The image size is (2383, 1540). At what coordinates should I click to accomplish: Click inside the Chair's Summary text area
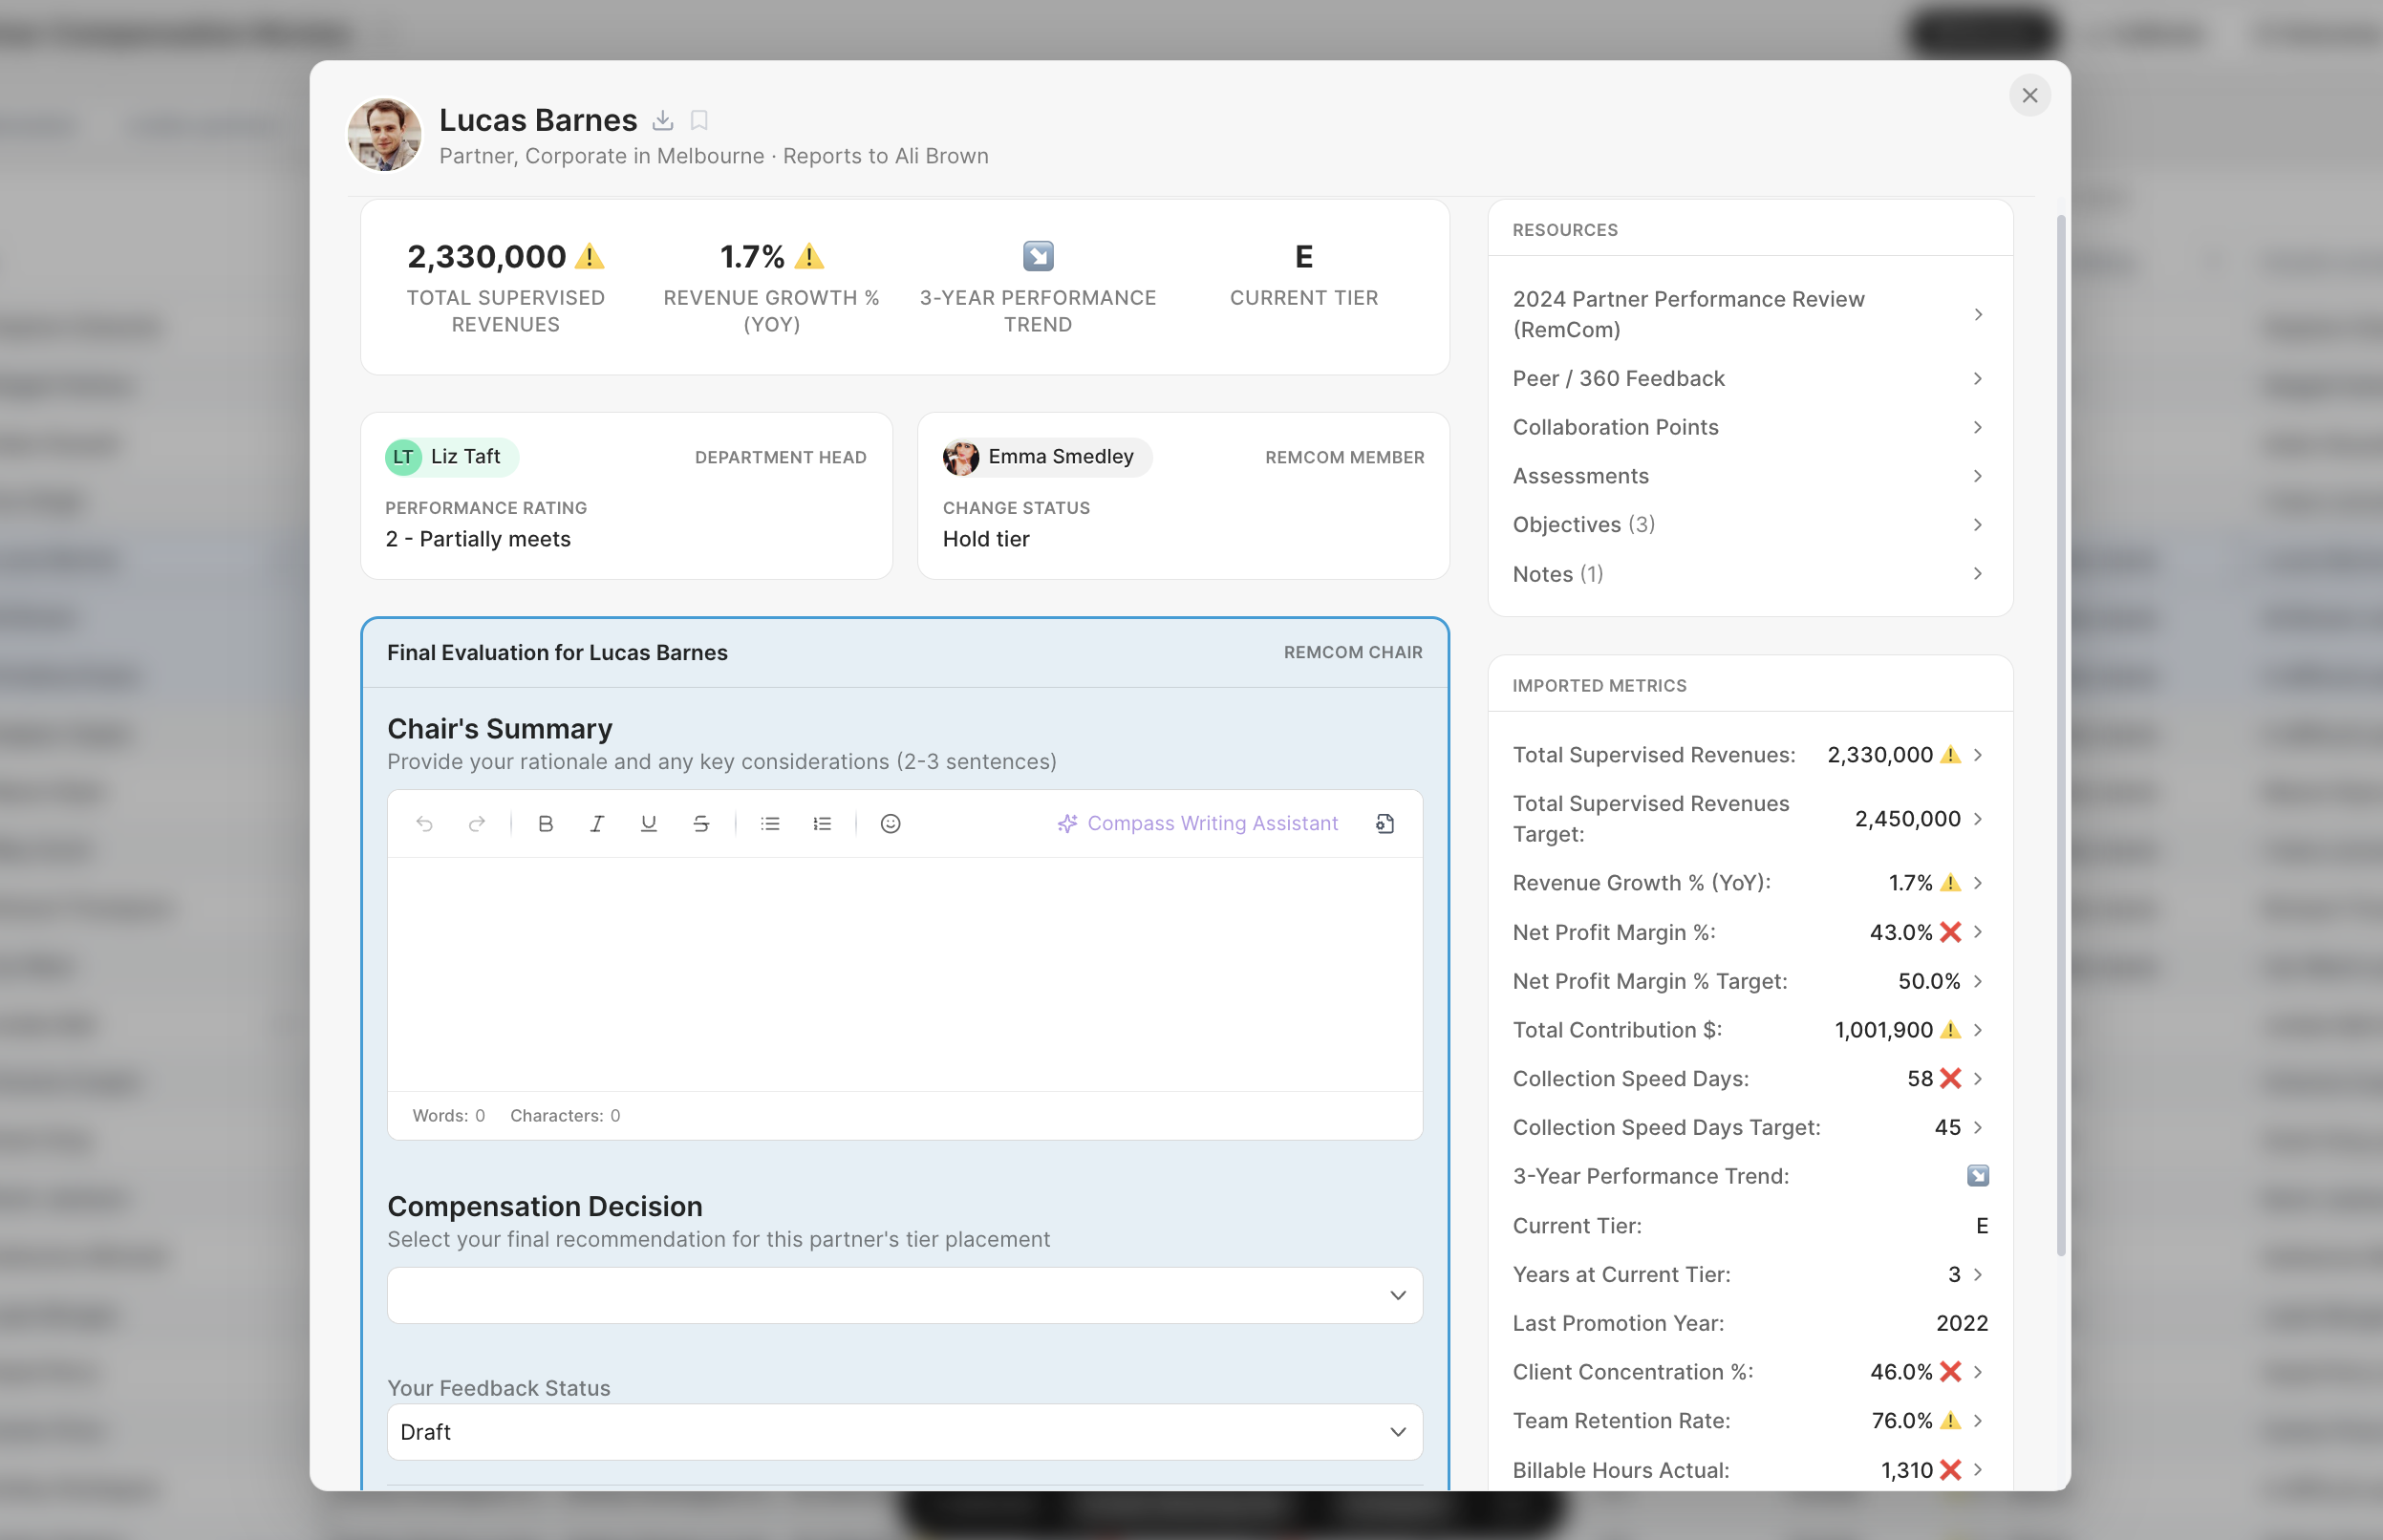(x=904, y=973)
